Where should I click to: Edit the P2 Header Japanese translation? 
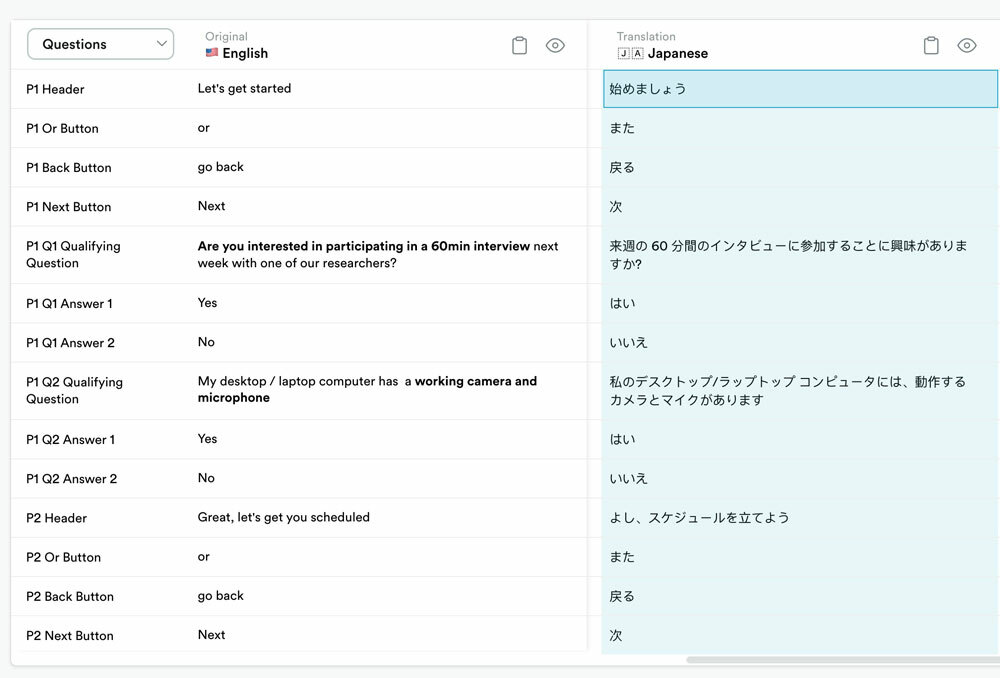click(x=800, y=517)
